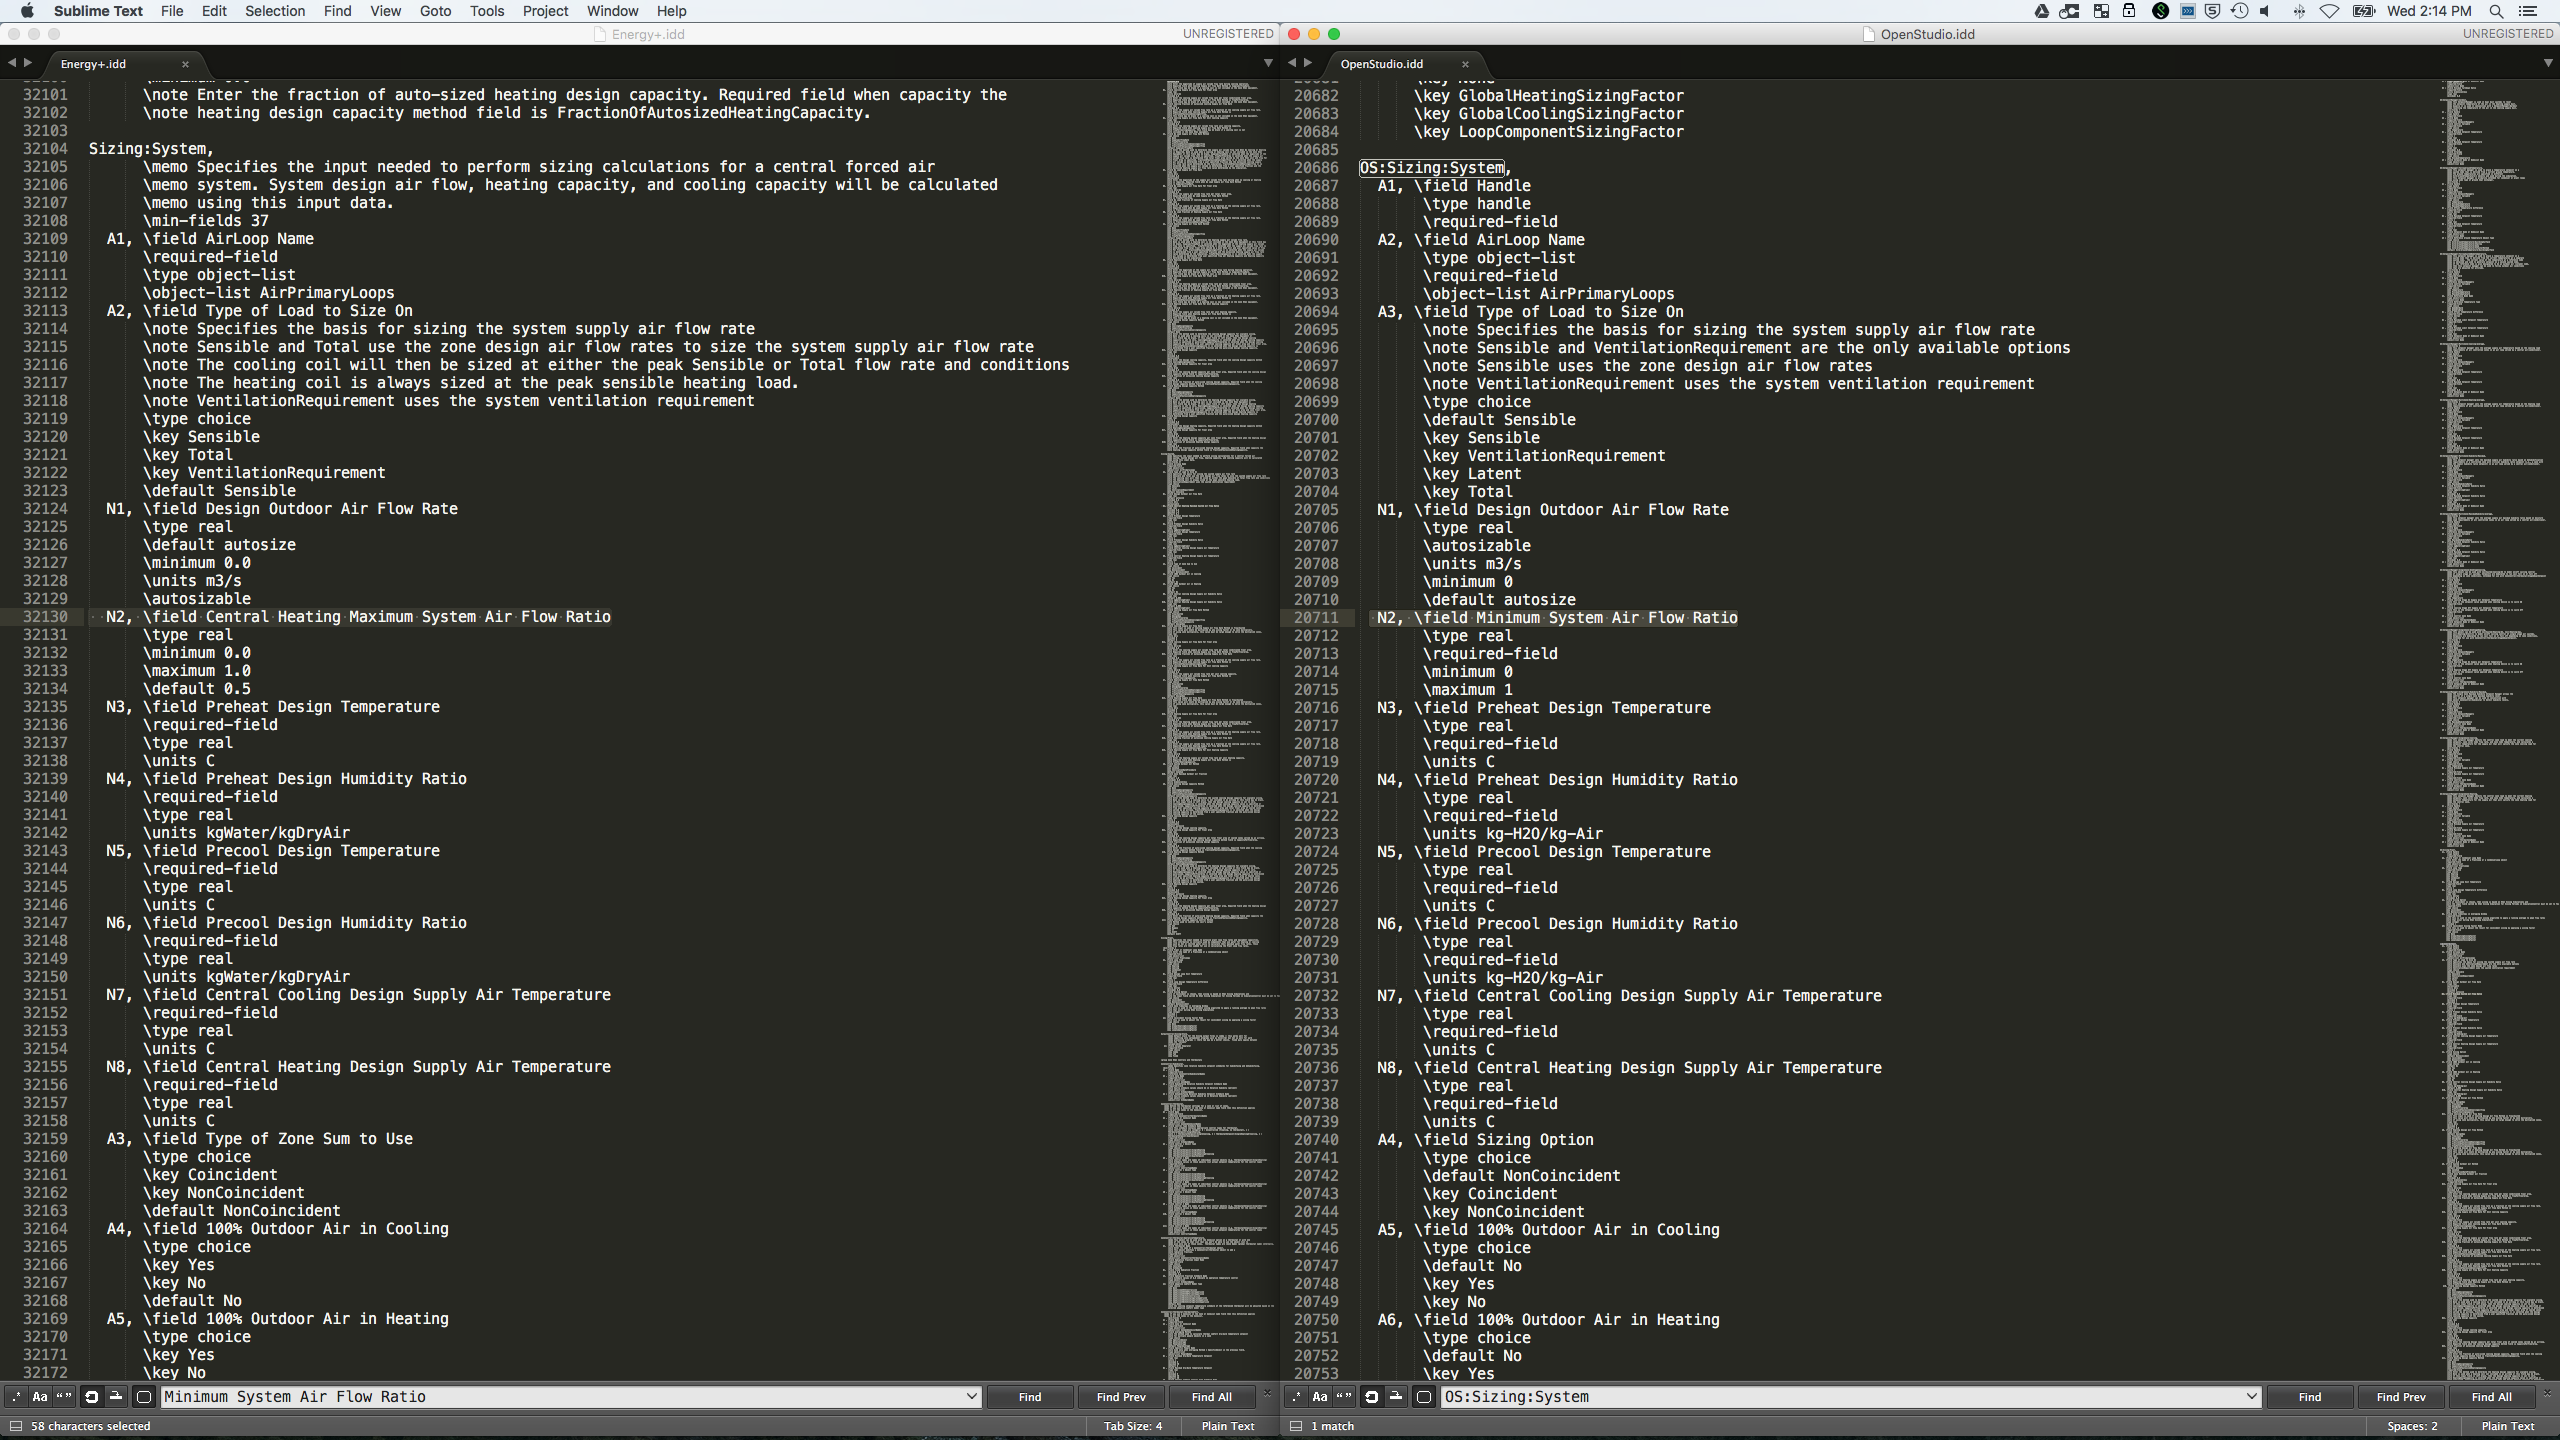This screenshot has width=2560, height=1440.
Task: Click wrap search icon in Energy+.idd find bar
Action: 91,1397
